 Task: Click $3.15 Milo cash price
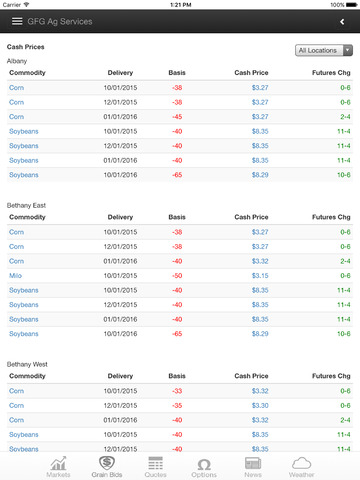click(260, 276)
